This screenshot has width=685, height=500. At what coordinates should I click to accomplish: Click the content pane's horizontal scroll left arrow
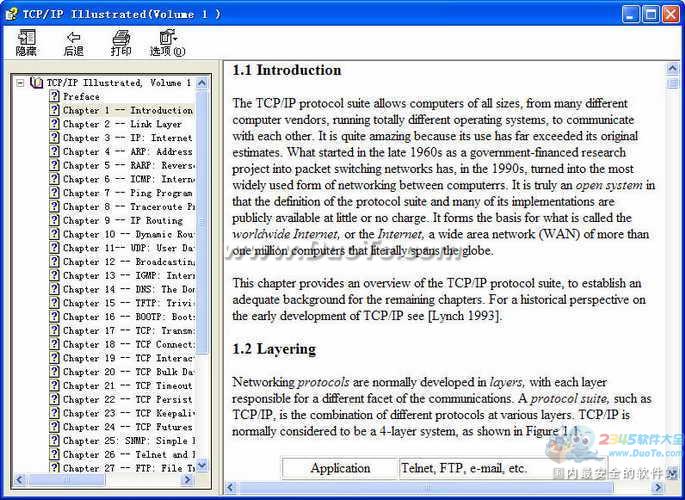point(230,488)
